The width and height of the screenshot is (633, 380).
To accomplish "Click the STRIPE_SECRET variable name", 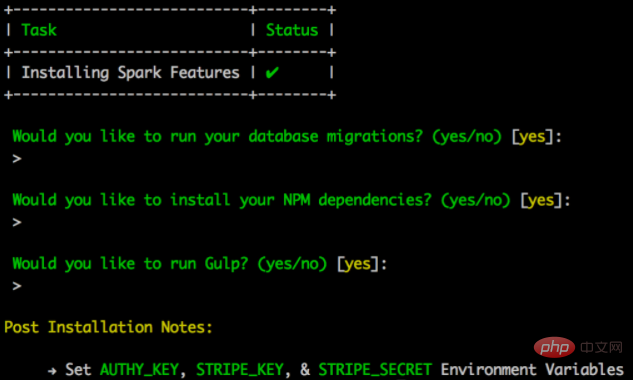I will pos(375,370).
